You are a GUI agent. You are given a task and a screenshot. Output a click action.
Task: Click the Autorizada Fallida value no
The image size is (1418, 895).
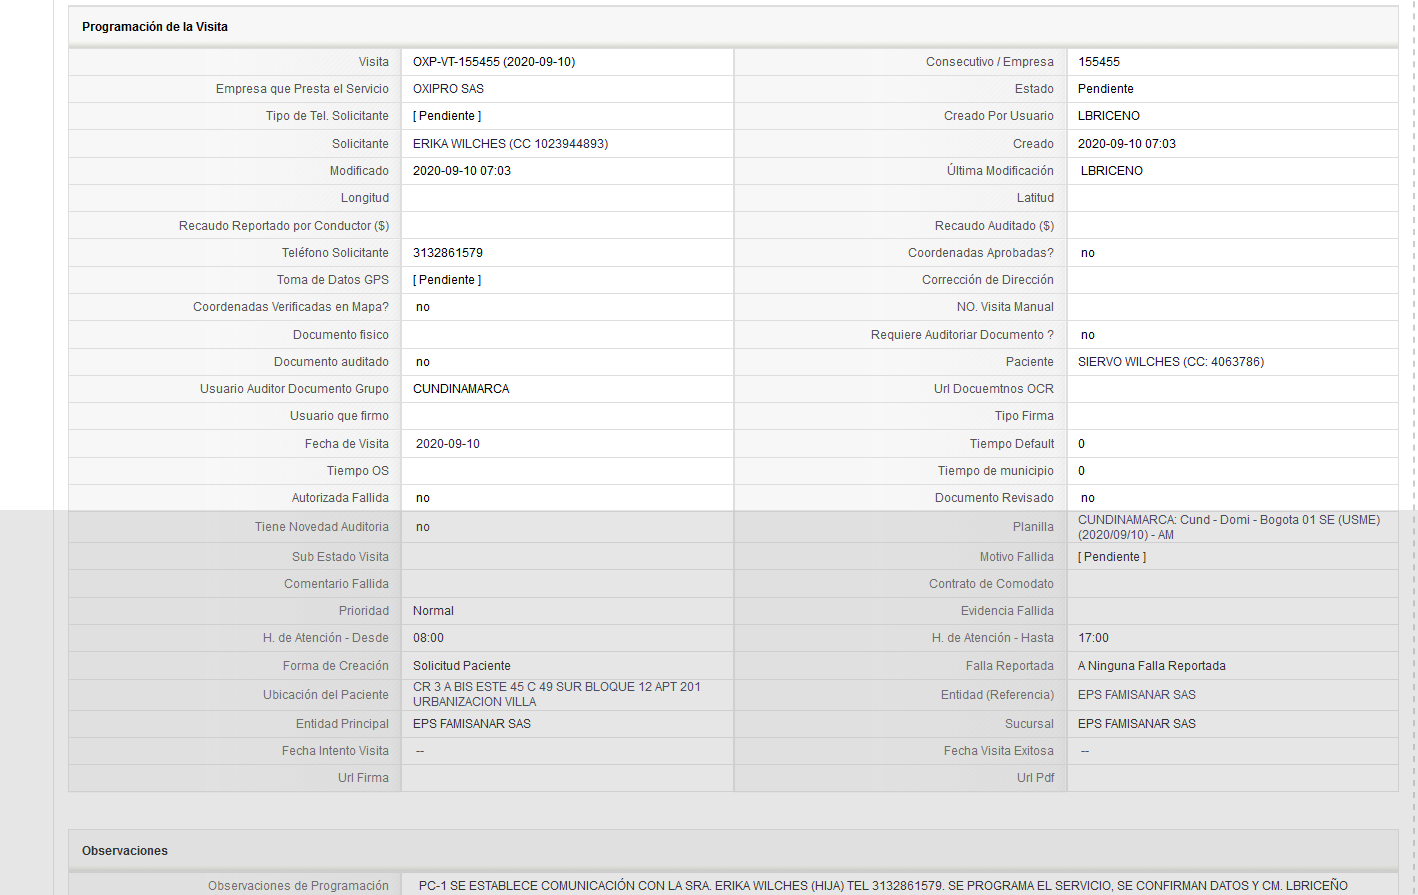tap(423, 498)
